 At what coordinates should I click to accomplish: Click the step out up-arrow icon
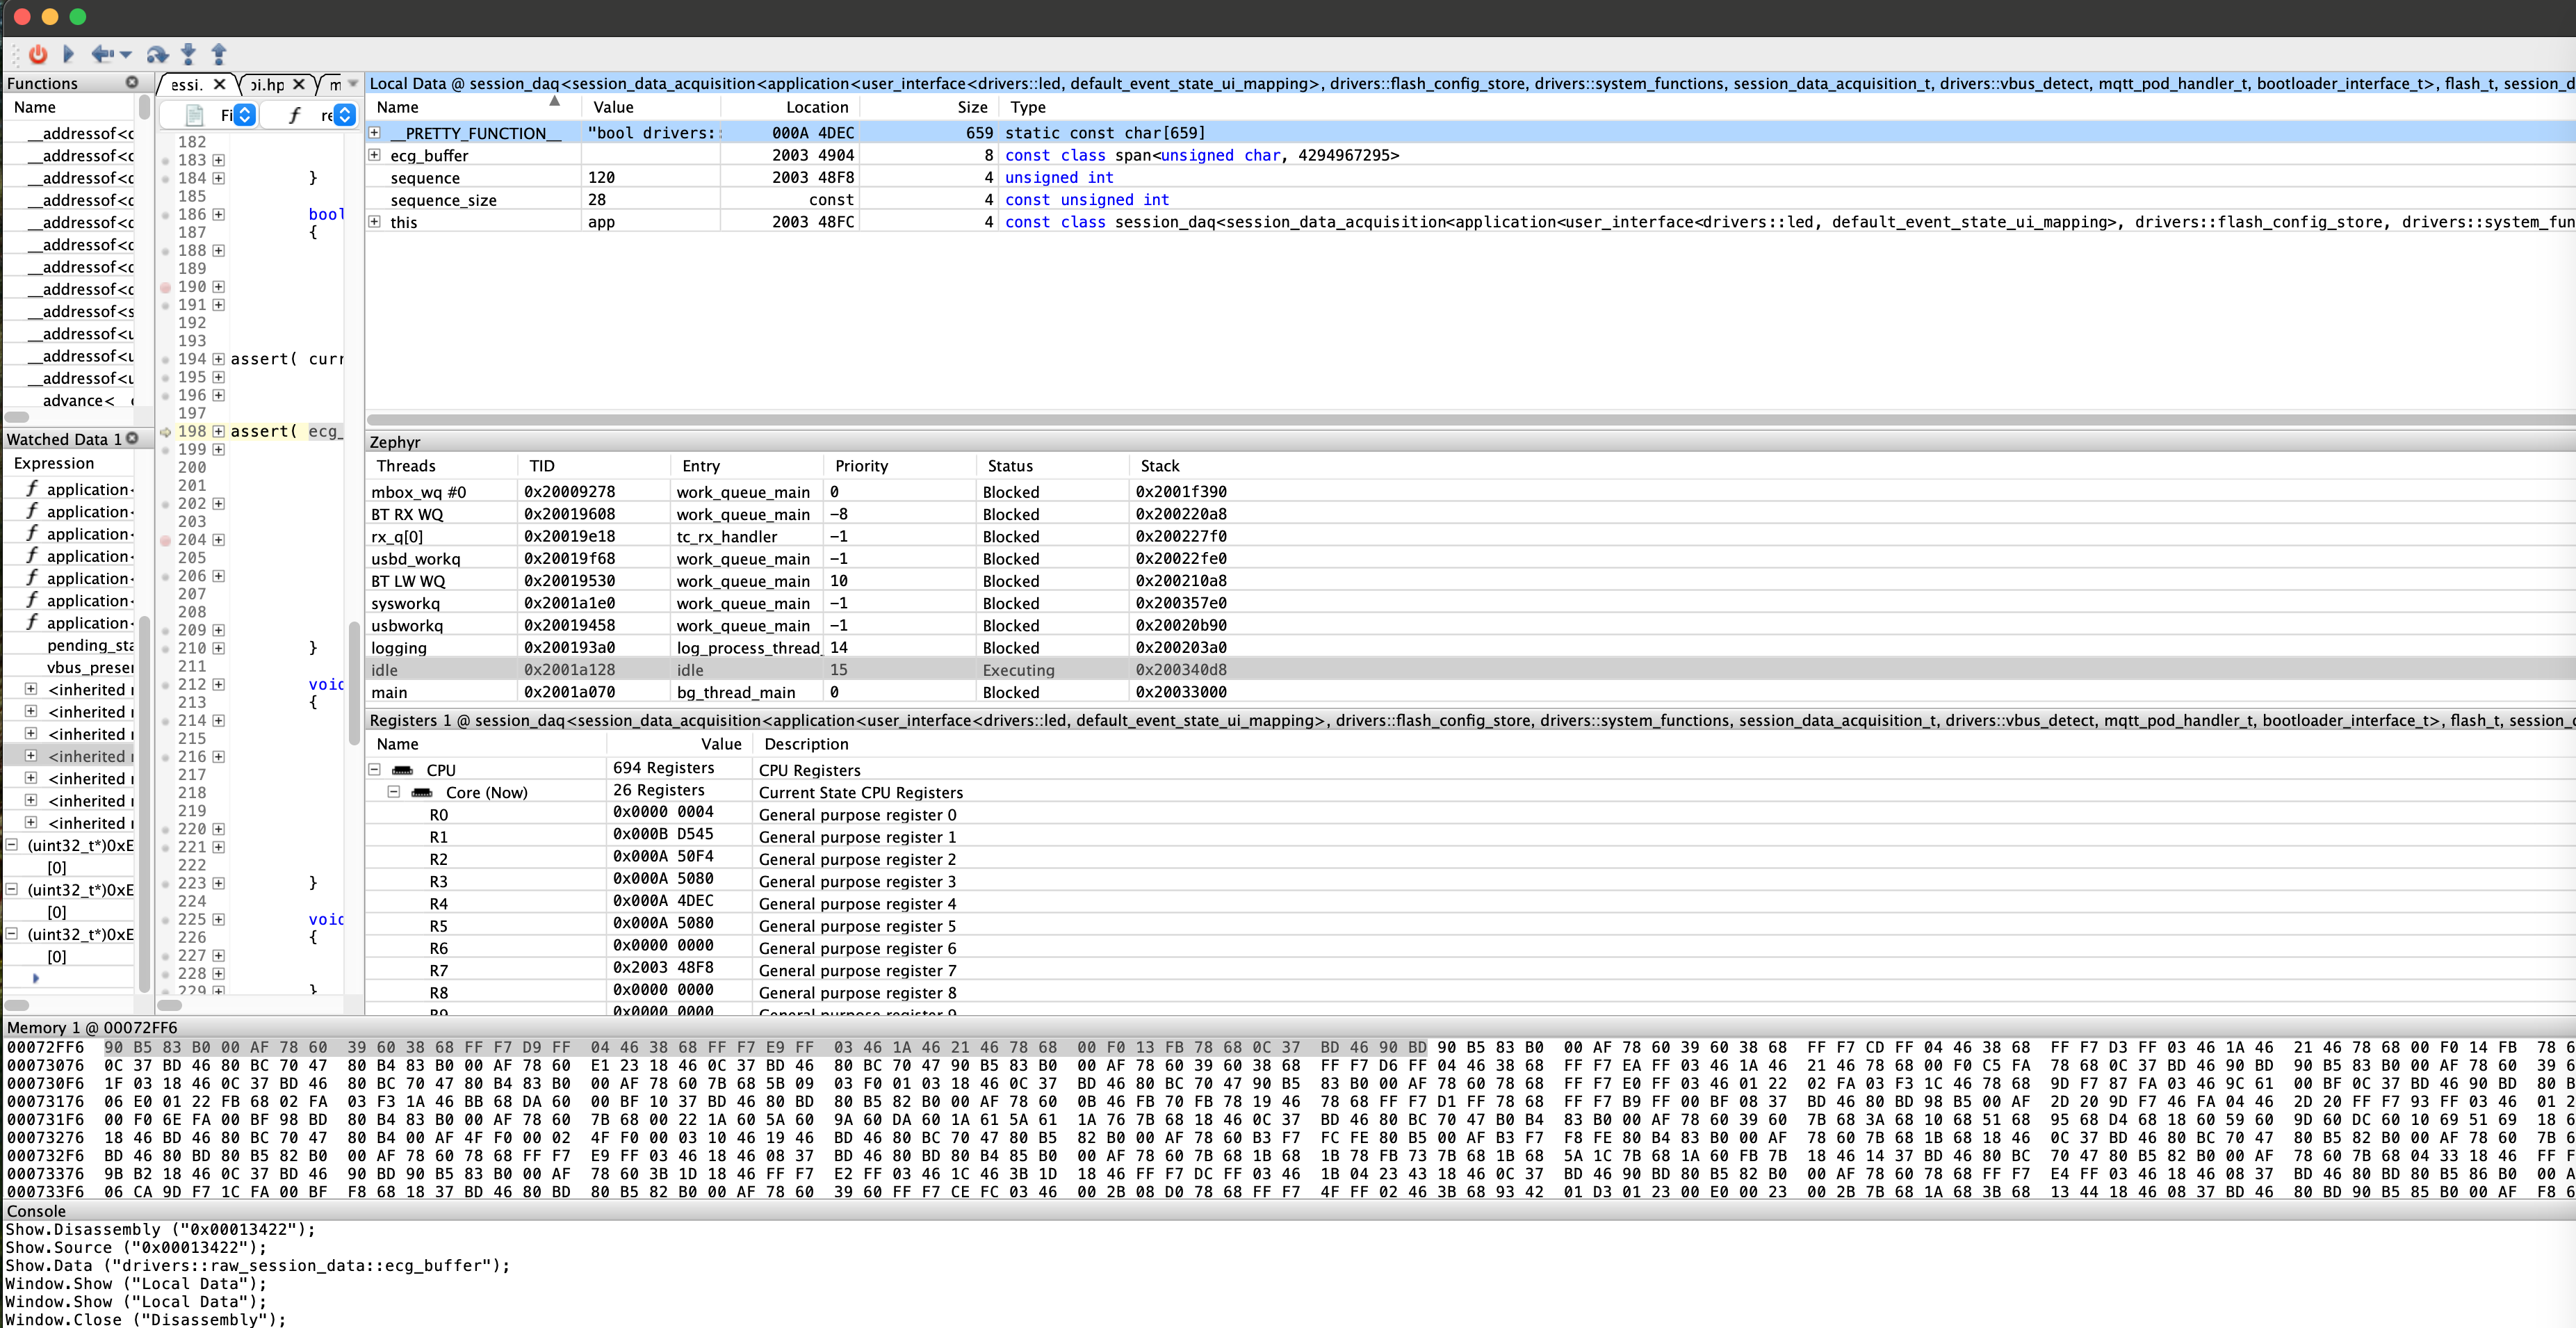[x=219, y=54]
